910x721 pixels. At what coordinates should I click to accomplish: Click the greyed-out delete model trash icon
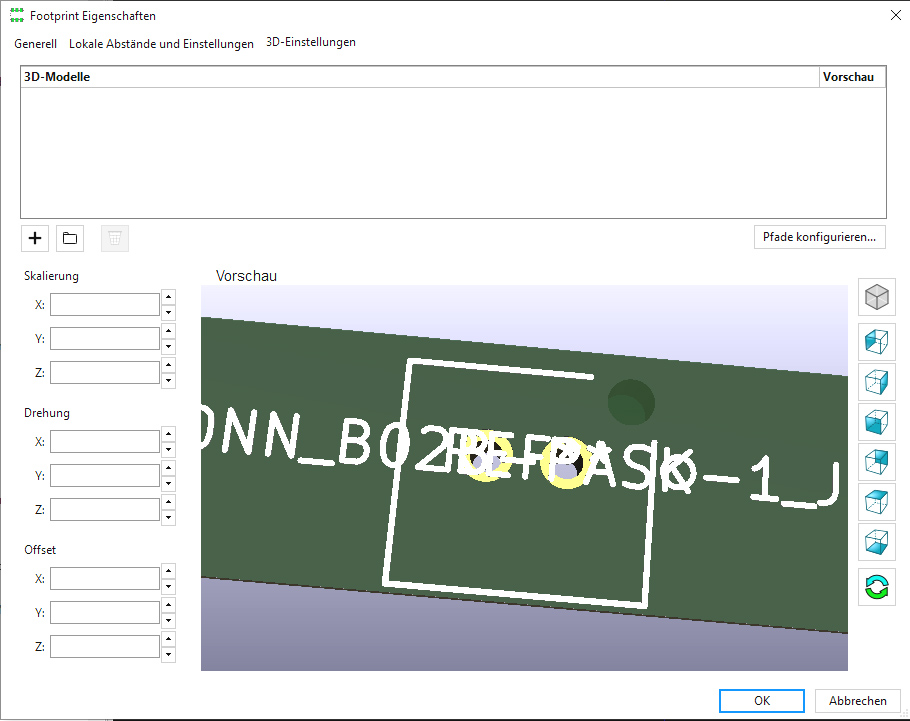tap(115, 238)
